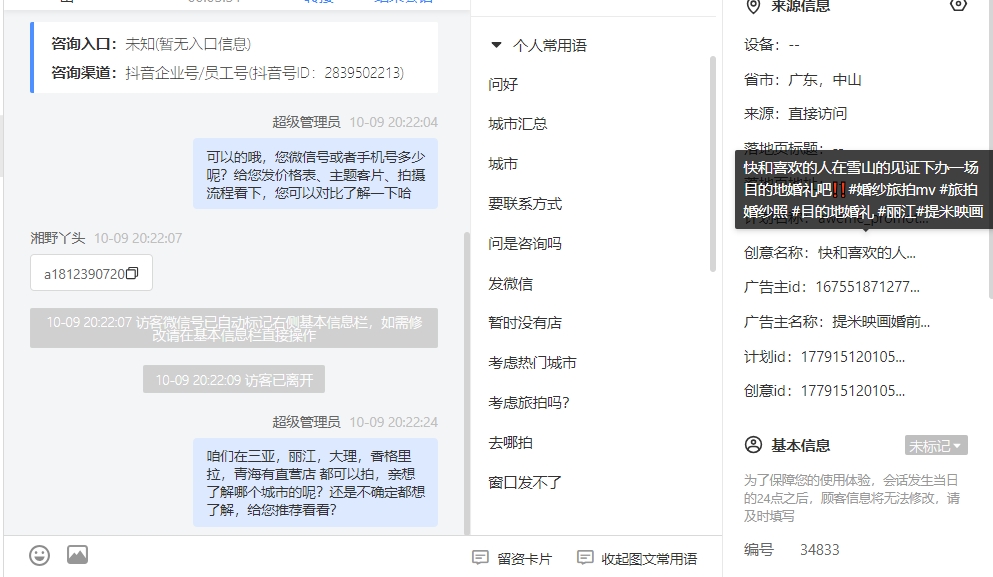Click the 设备 row in 来源信息
Image resolution: width=993 pixels, height=577 pixels.
coord(771,45)
